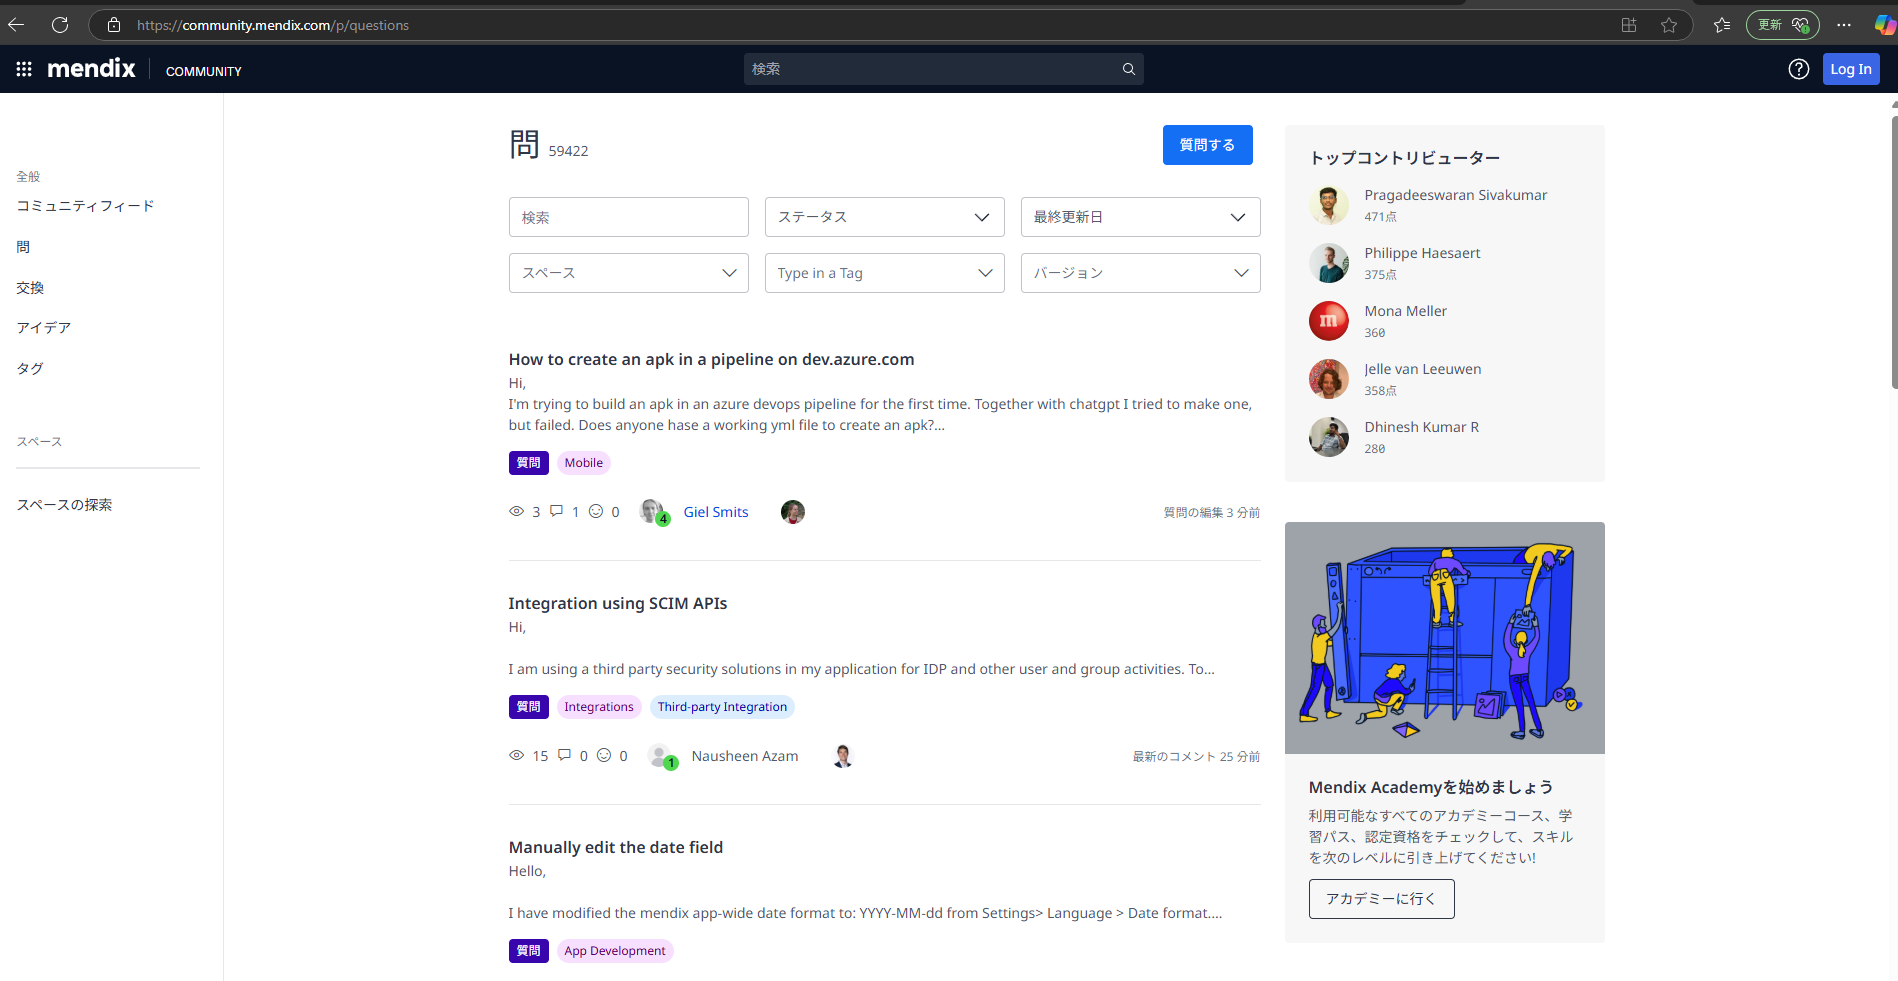
Task: Open Giel Smits profile link
Action: point(715,511)
